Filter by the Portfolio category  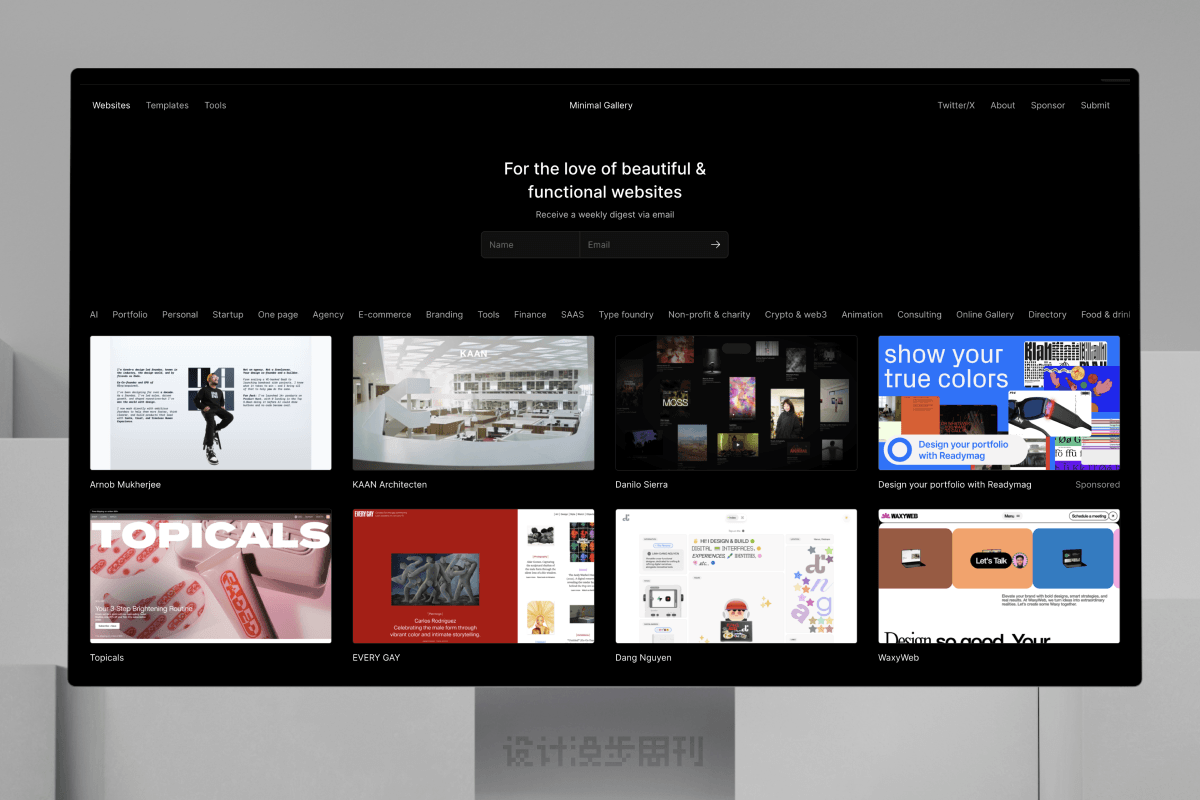point(130,315)
